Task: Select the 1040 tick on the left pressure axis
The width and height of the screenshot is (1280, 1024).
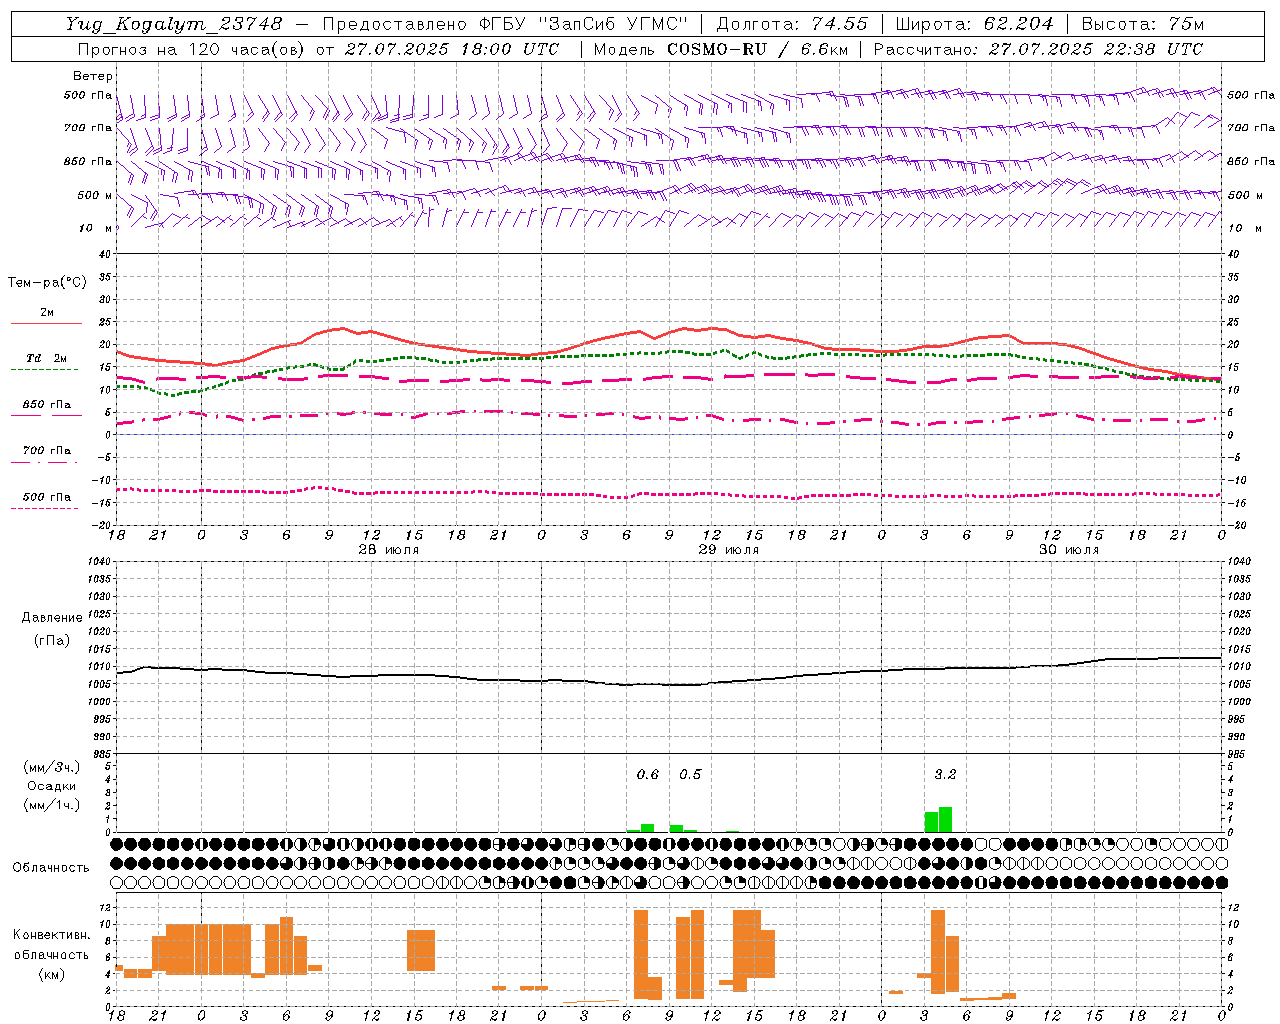Action: (98, 562)
